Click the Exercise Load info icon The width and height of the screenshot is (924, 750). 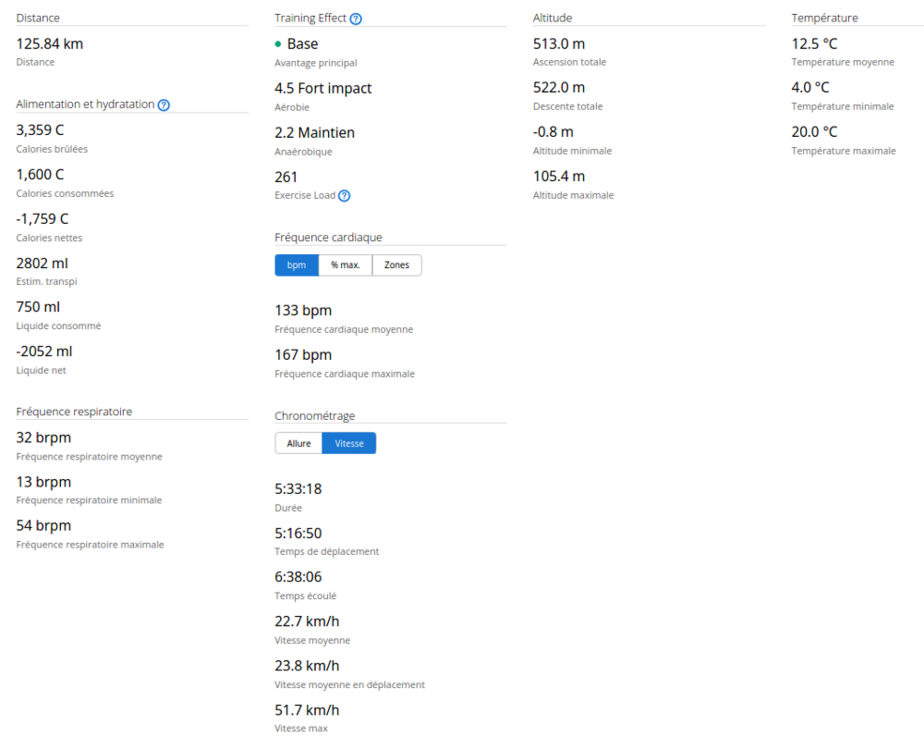pos(344,196)
